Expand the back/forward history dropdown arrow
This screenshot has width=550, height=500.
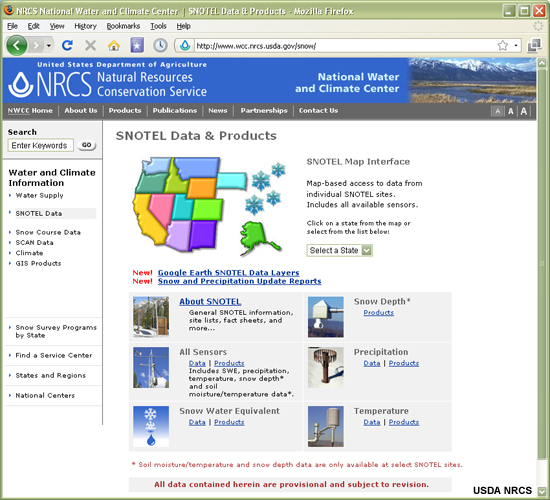pos(49,46)
